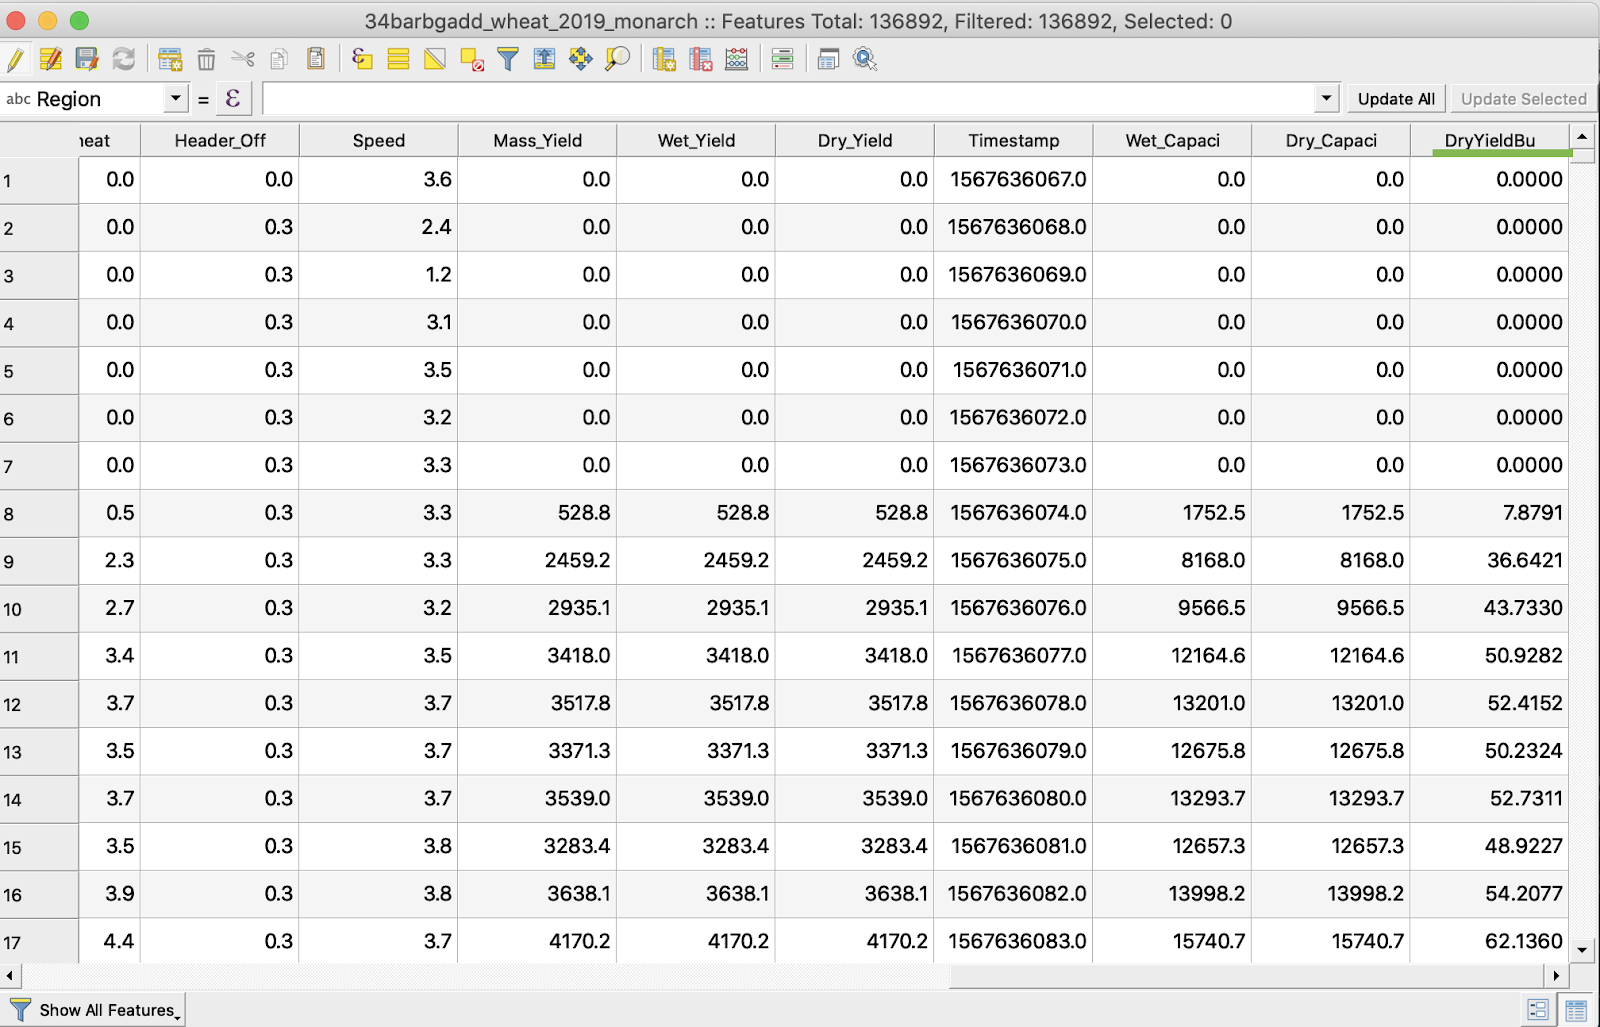Select the Wet_Yield cell 3371.3
Screen dimensions: 1600x1027
tap(696, 751)
